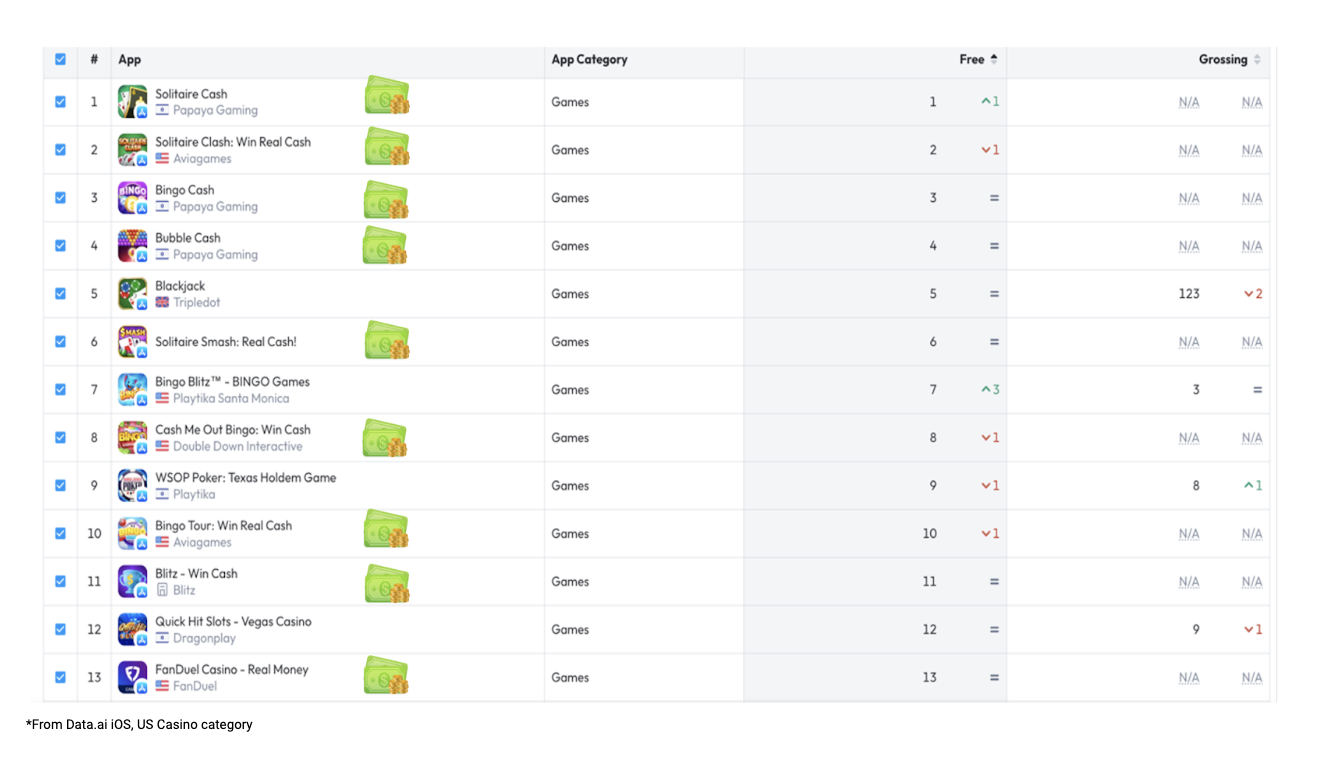Click the up 1 grossing change for WSOP Poker
Screen dimensions: 1322x770
[x=1253, y=486]
